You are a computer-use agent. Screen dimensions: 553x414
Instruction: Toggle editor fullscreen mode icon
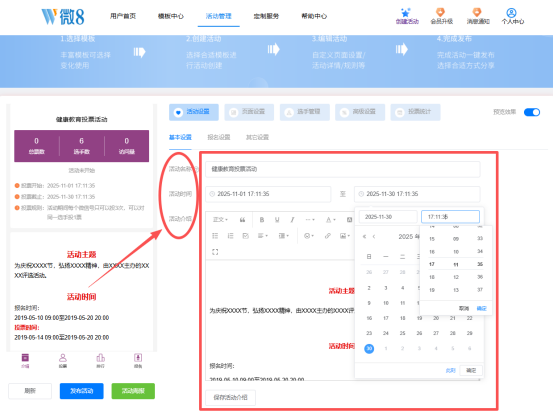tap(215, 252)
